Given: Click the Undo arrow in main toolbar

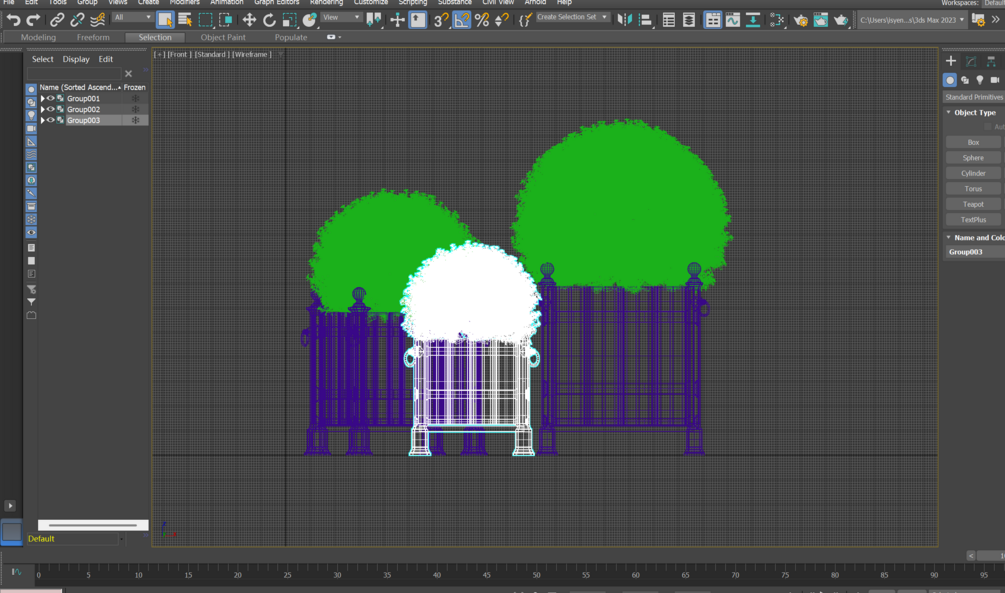Looking at the screenshot, I should 13,20.
